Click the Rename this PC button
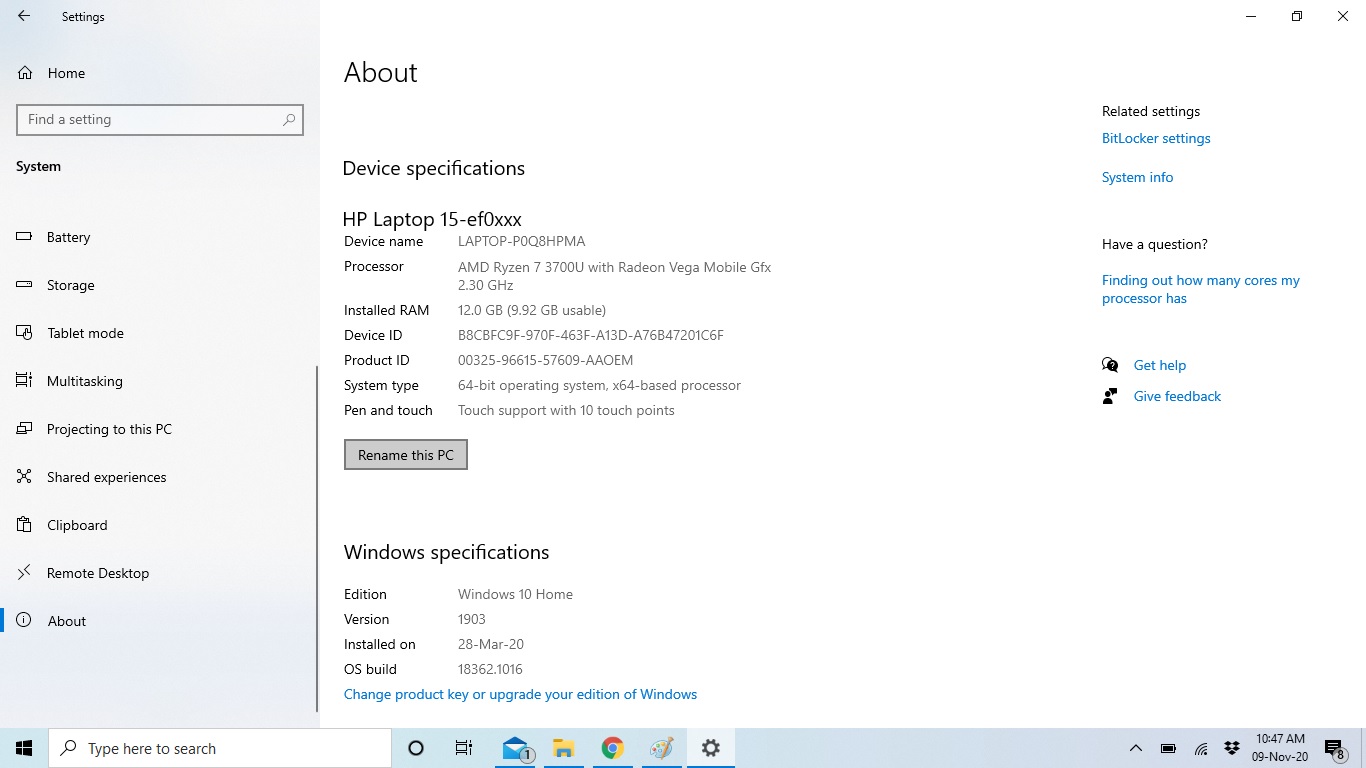The image size is (1366, 768). [406, 455]
